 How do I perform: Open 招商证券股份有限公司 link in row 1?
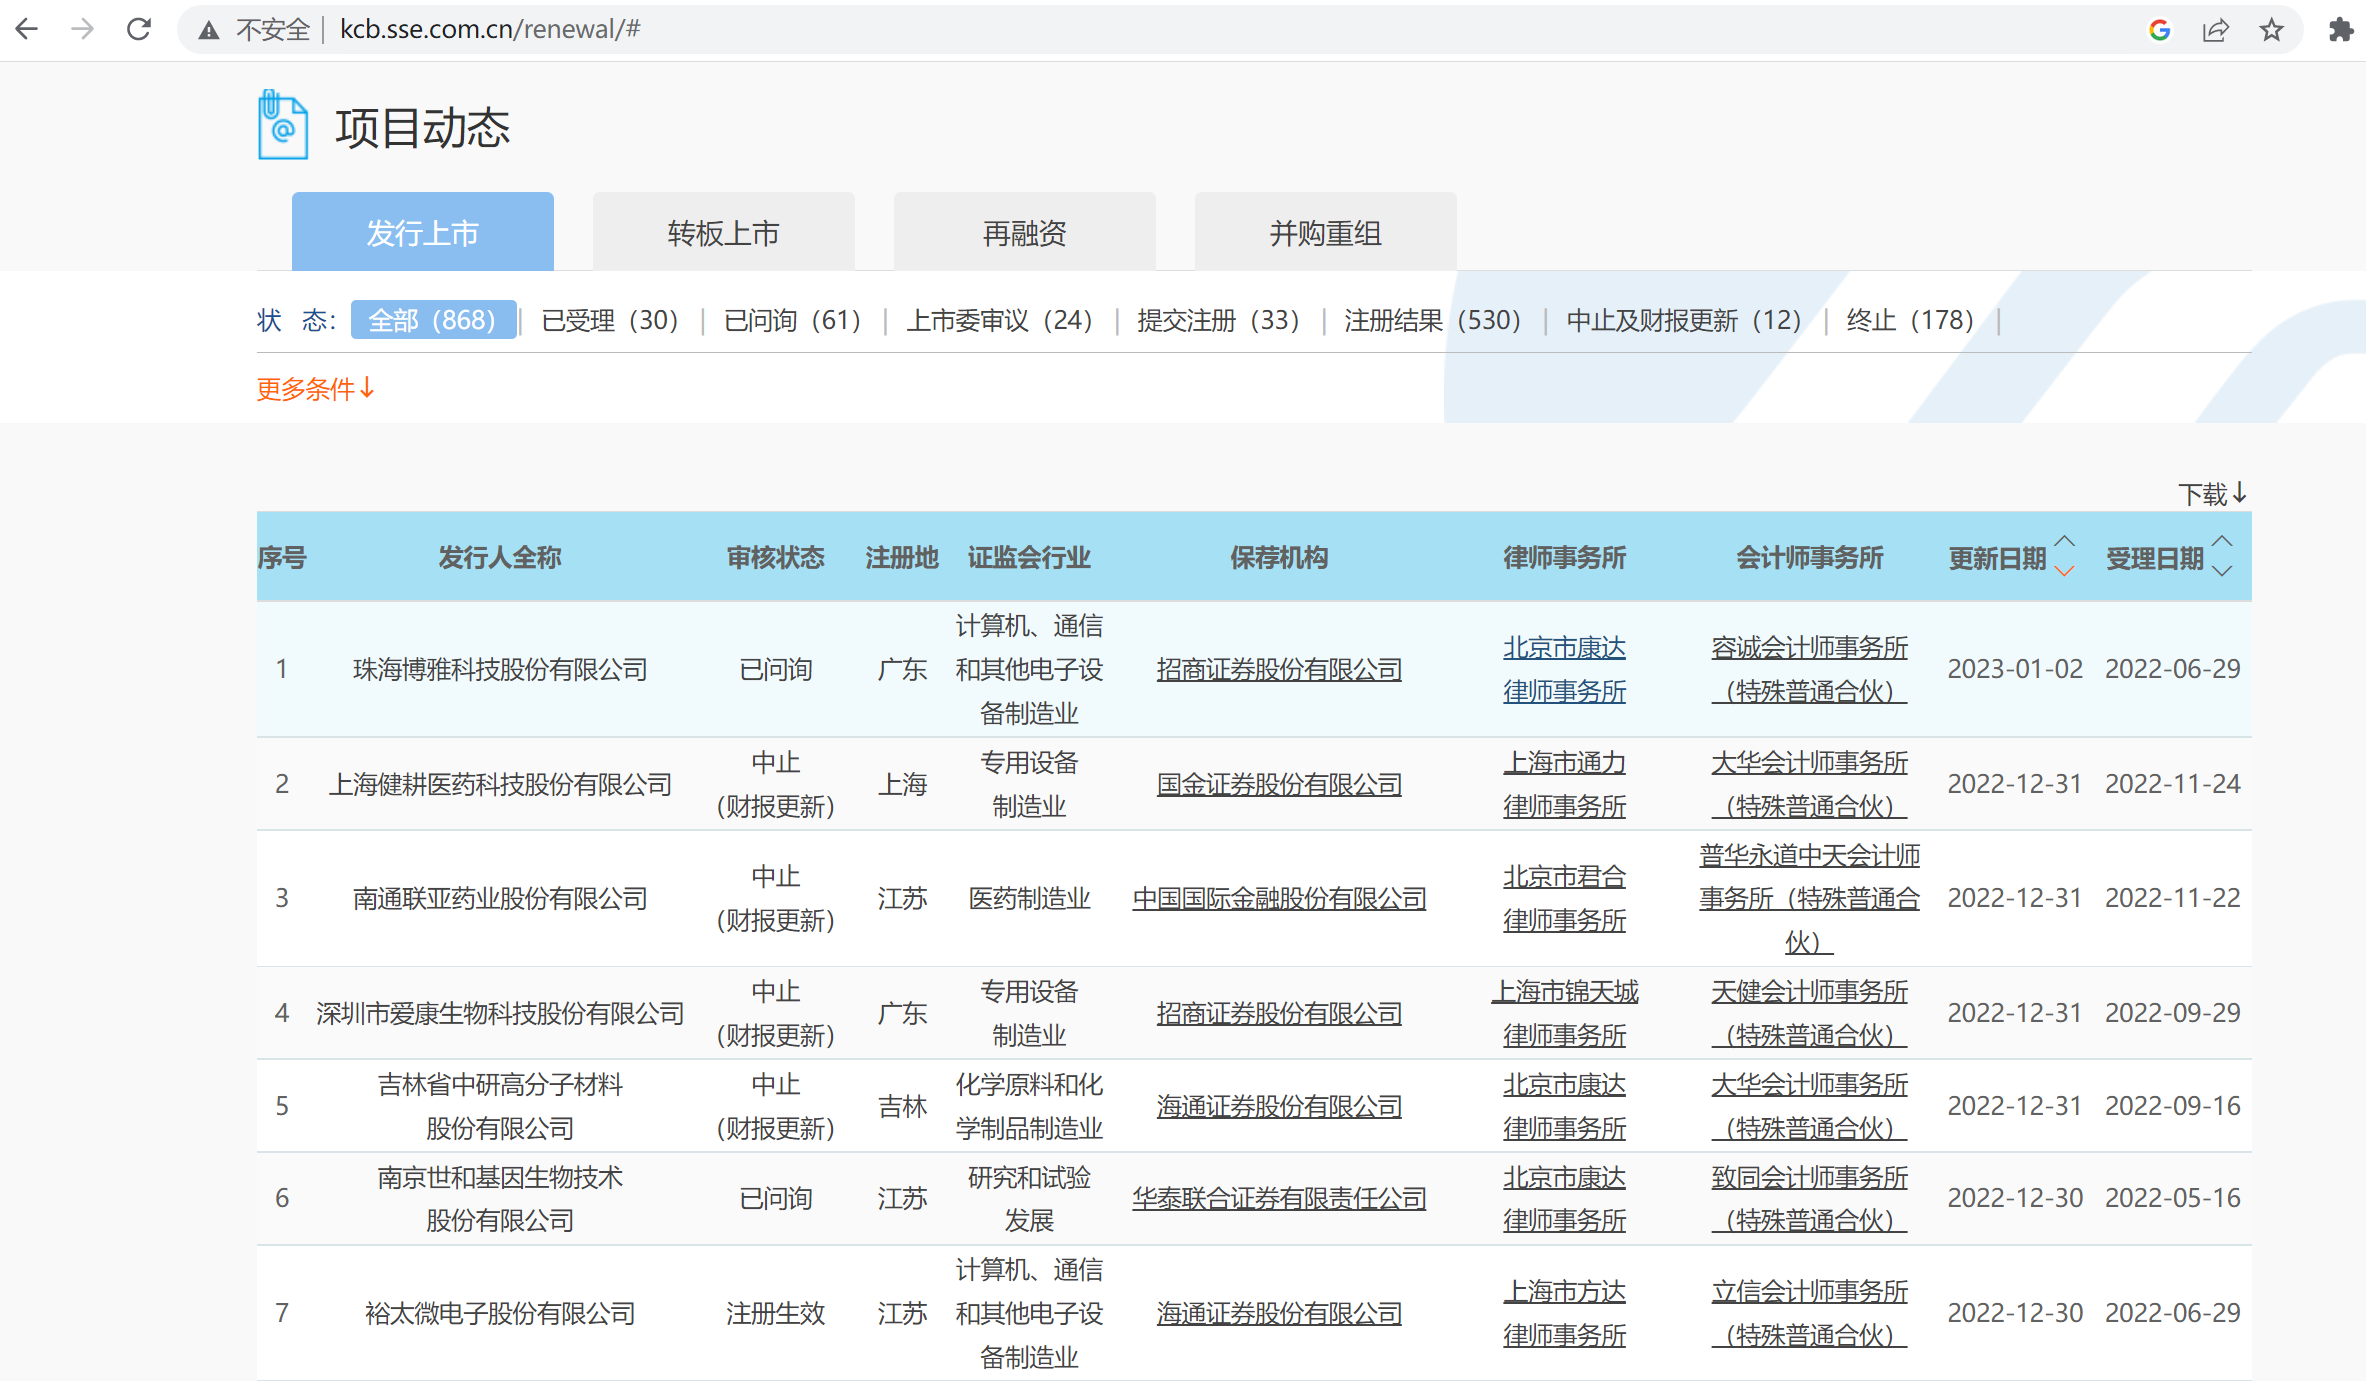click(x=1278, y=669)
